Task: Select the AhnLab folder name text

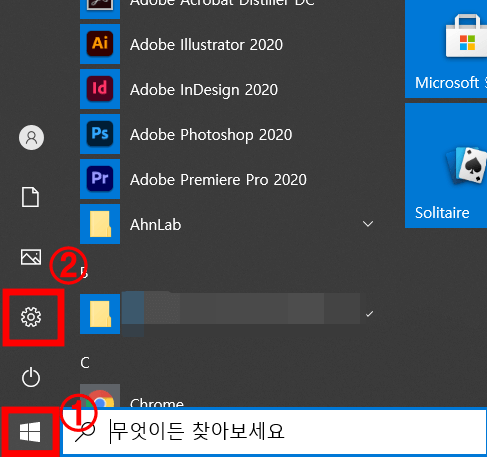Action: 156,225
